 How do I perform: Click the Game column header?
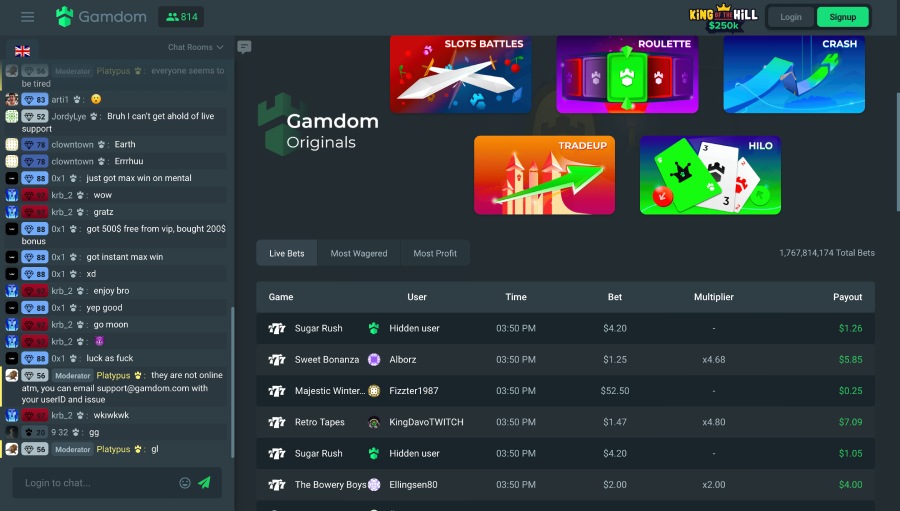[x=281, y=297]
